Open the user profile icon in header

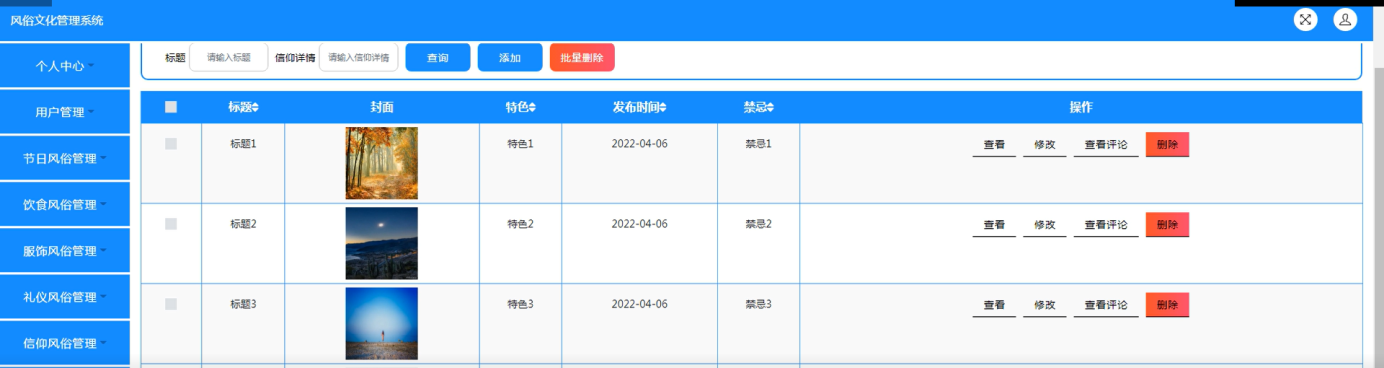click(1345, 19)
